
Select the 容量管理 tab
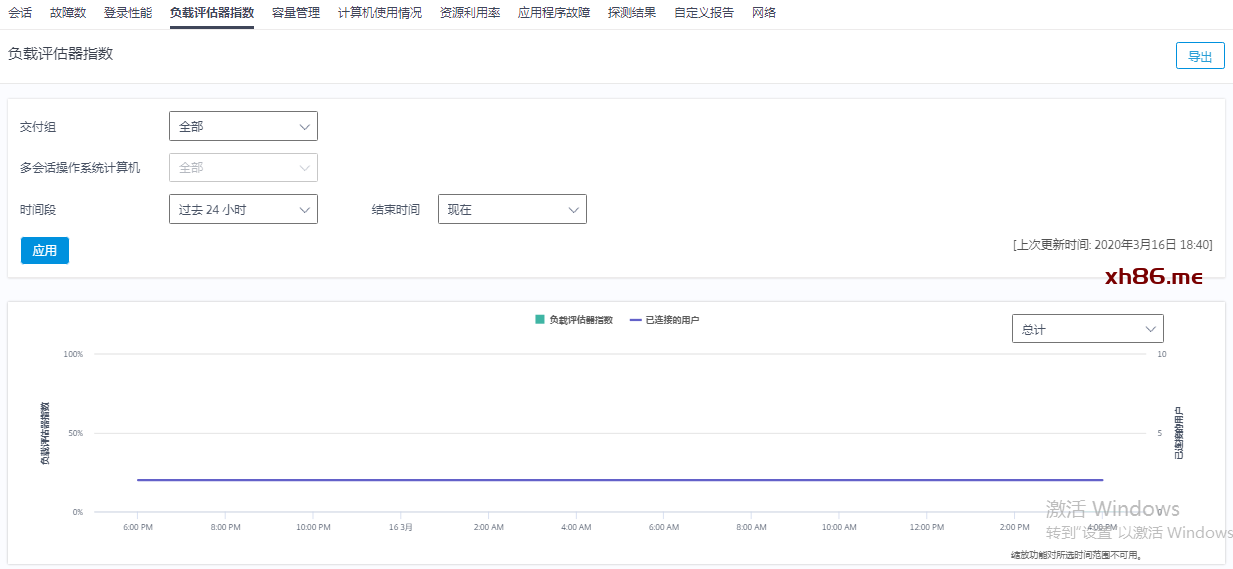coord(296,13)
